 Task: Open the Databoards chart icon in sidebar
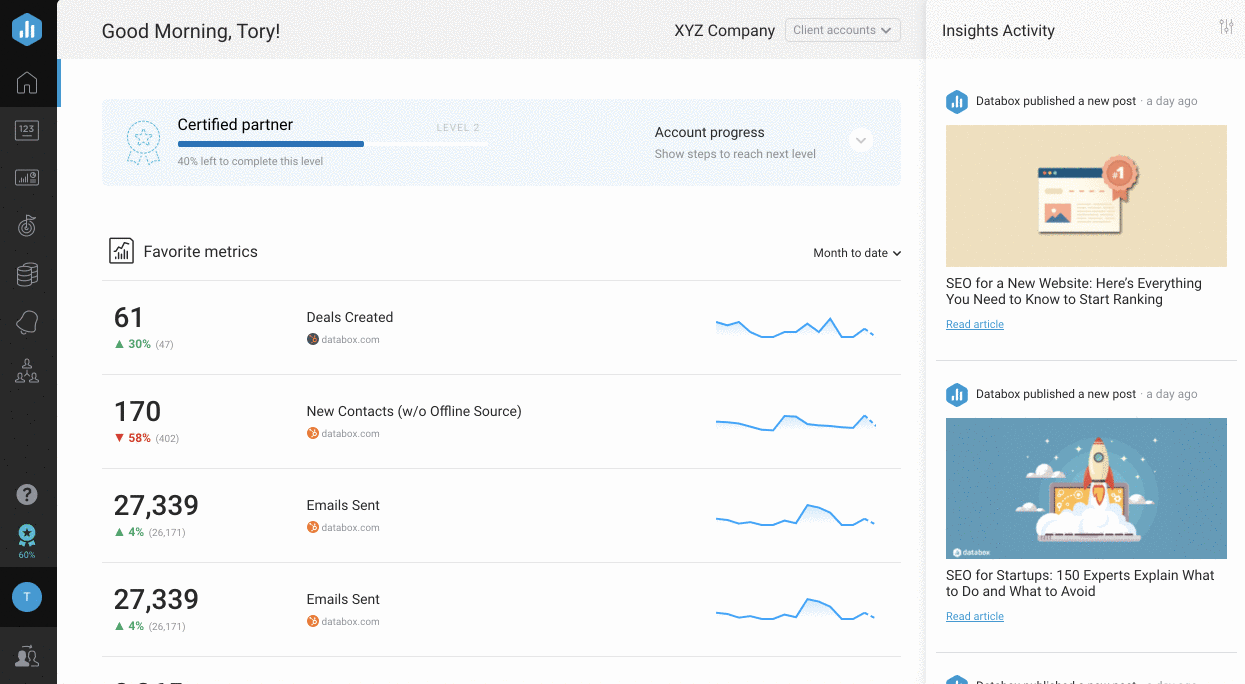pos(27,178)
